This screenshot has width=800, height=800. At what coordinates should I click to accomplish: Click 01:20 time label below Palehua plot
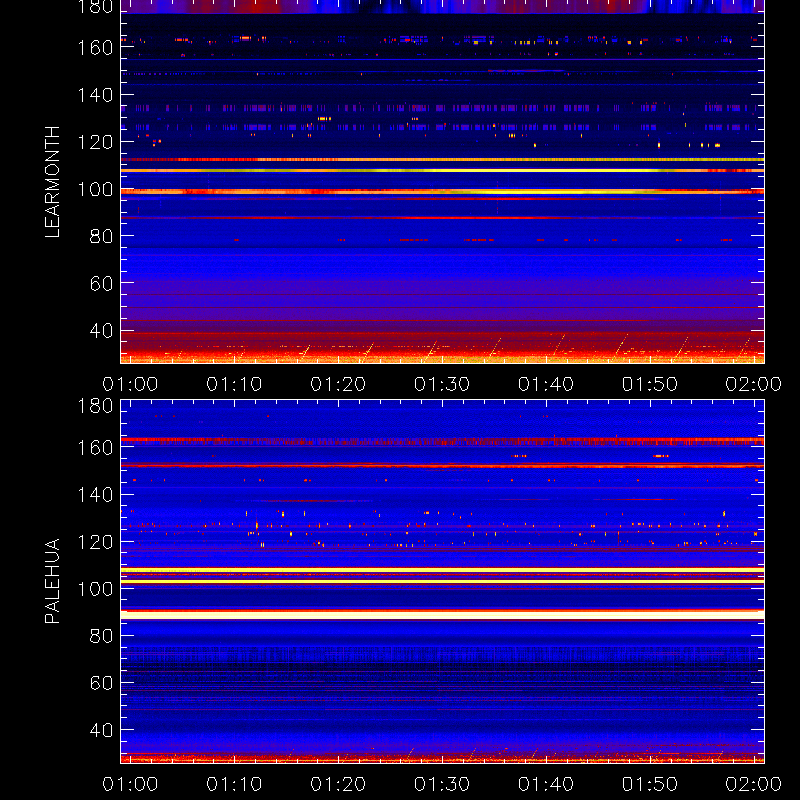pyautogui.click(x=338, y=784)
